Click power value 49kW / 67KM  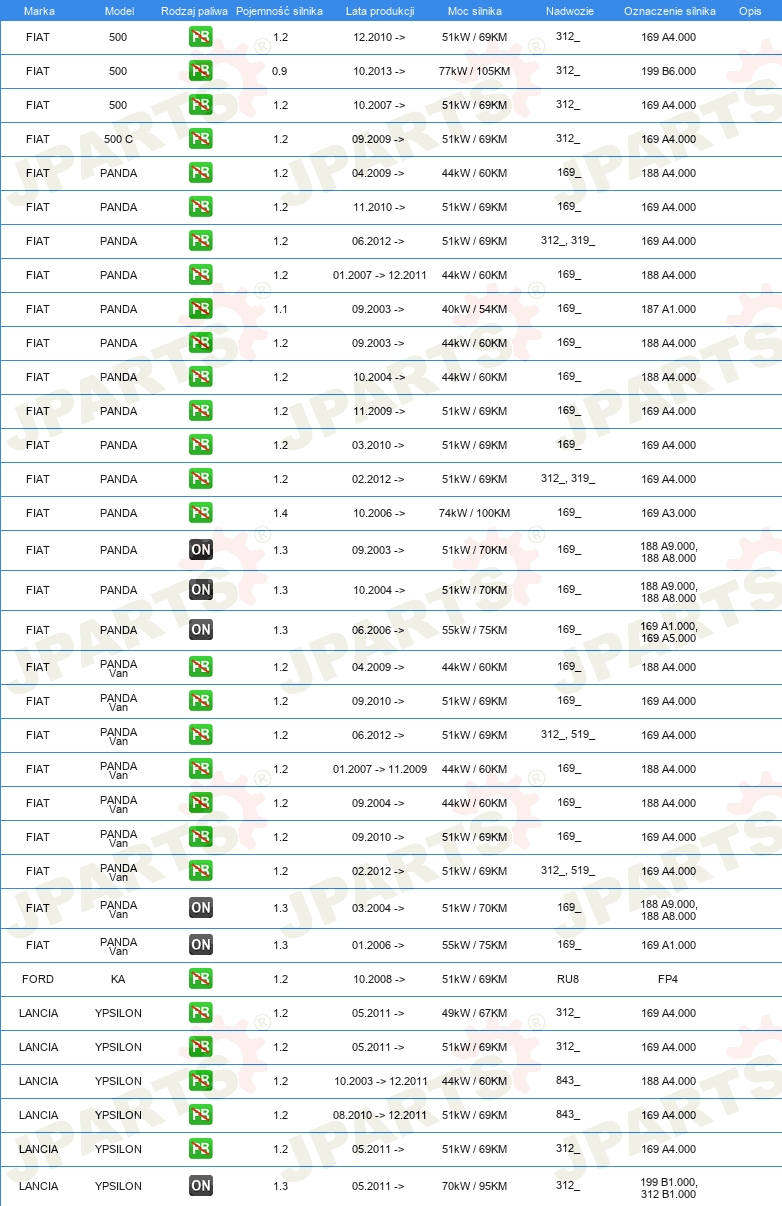point(474,1013)
